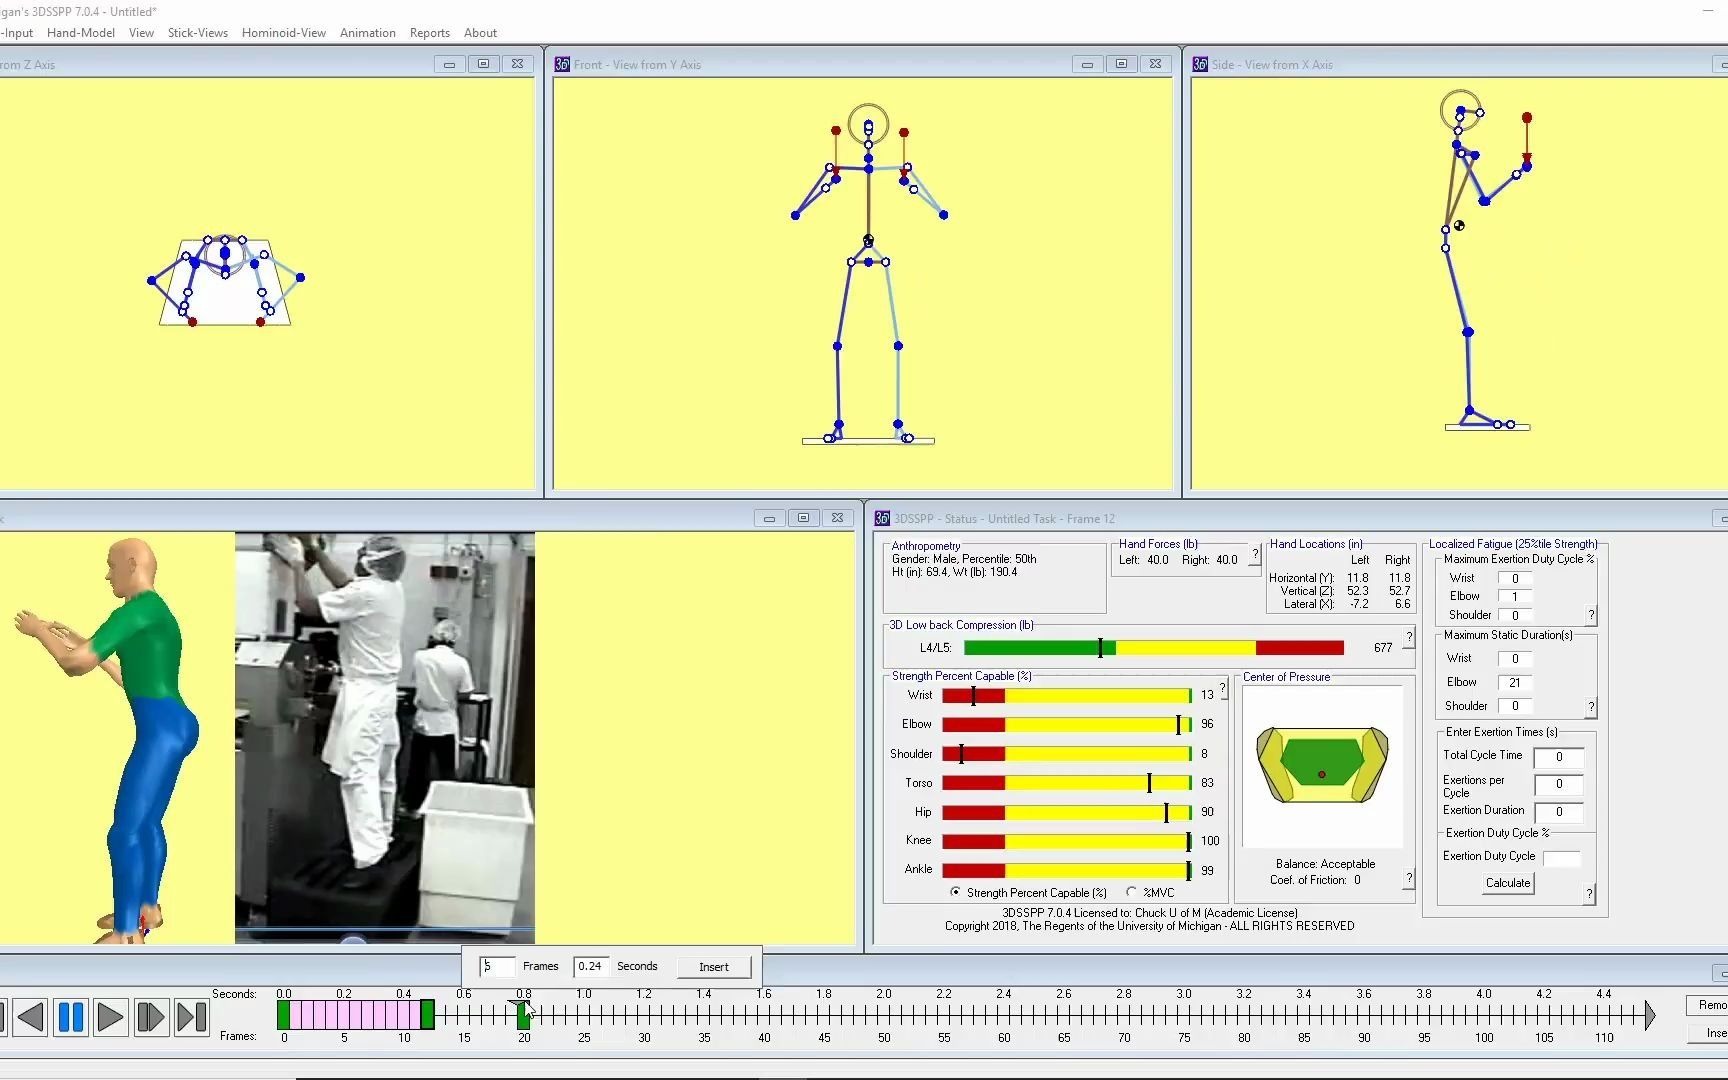Open help for 3D Low back Compression
1728x1080 pixels.
point(1409,637)
